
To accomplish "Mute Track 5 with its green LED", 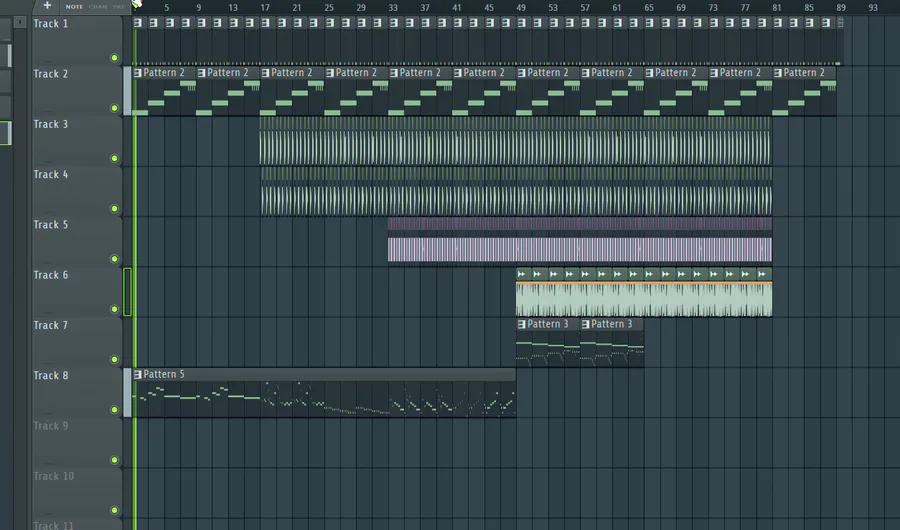I will [114, 258].
